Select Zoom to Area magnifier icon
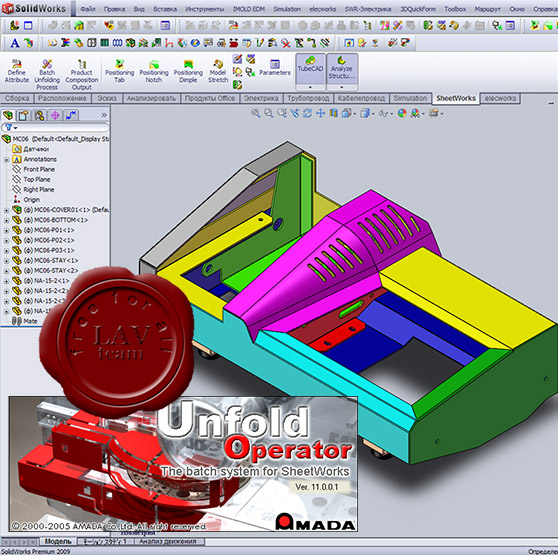 point(269,113)
